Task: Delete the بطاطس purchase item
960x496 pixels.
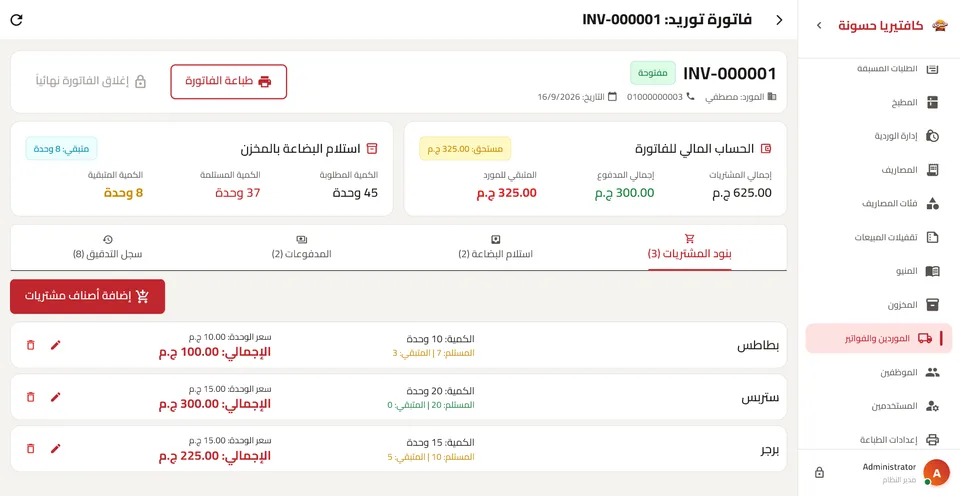Action: point(31,345)
